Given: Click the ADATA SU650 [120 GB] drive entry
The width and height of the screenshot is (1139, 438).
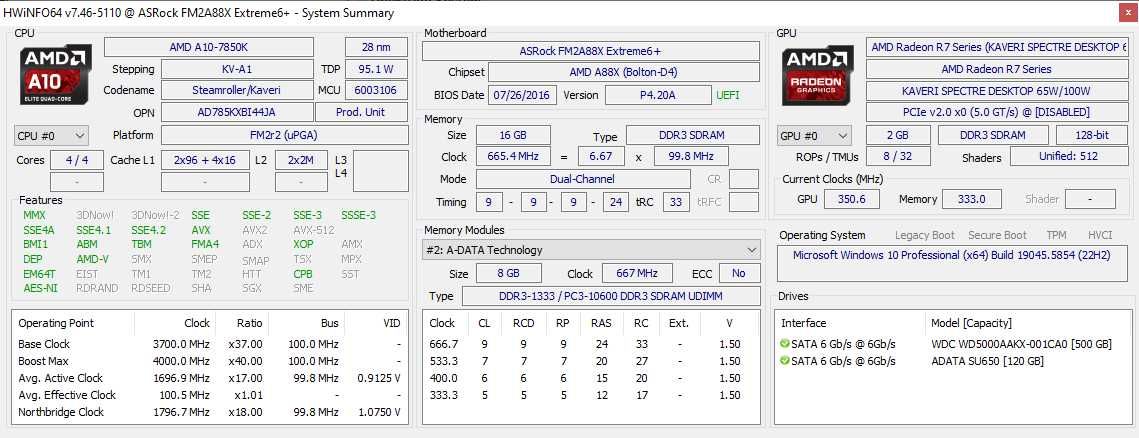Looking at the screenshot, I should (986, 361).
